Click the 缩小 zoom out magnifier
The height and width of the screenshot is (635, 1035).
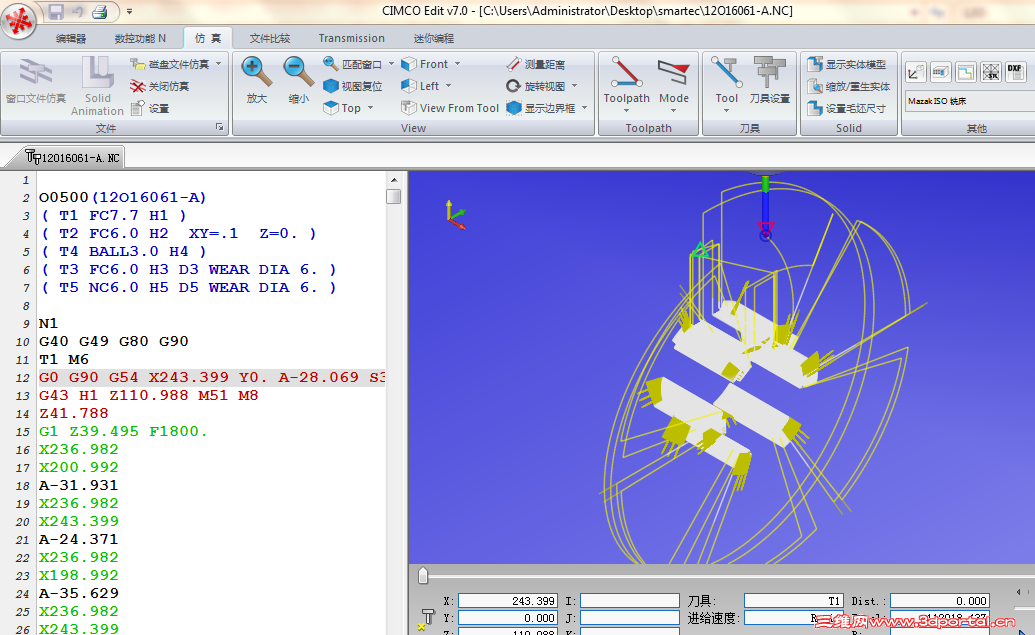299,81
